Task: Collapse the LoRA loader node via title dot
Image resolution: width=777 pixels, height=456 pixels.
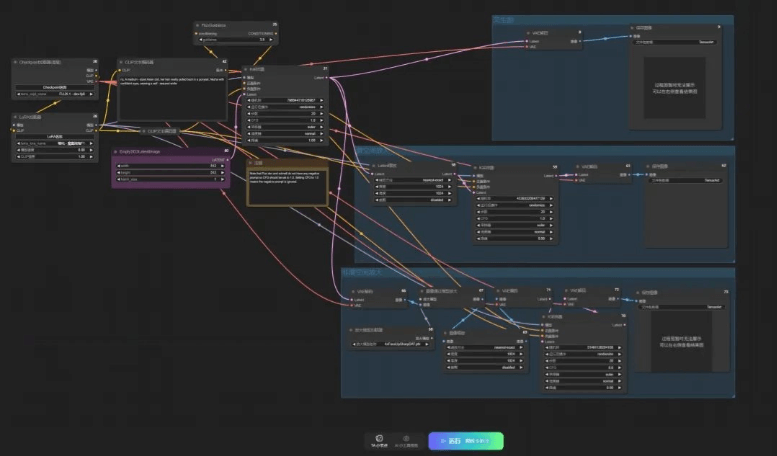Action: click(x=17, y=117)
